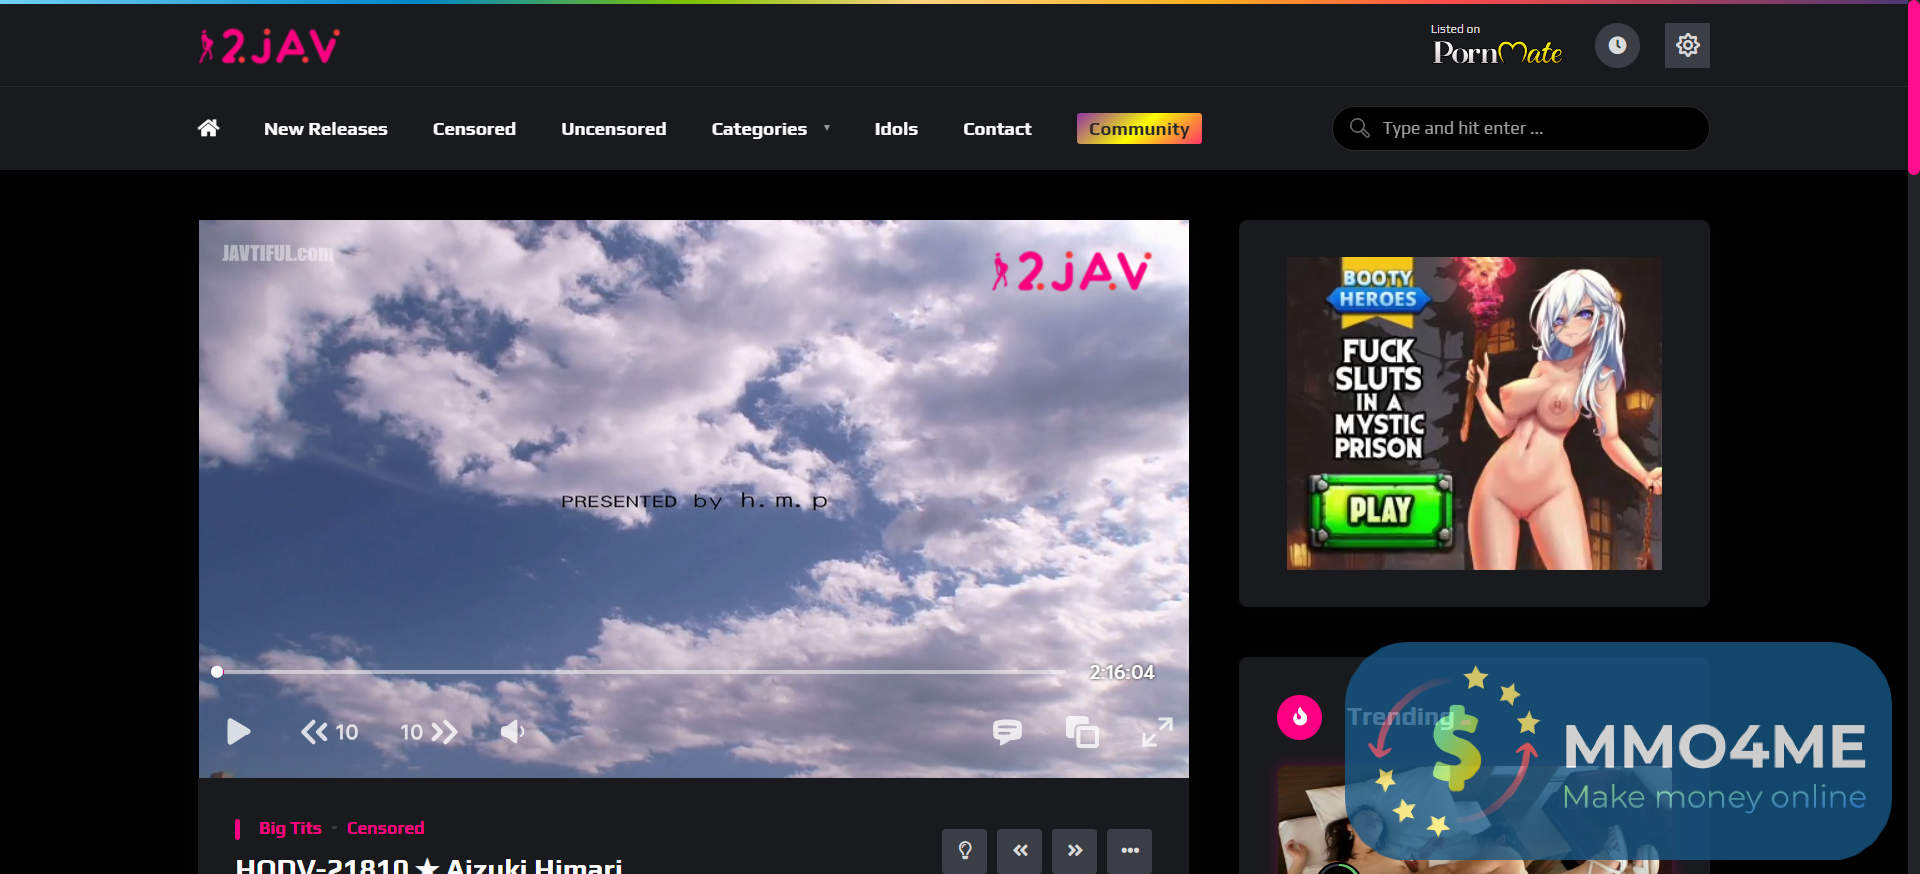Focus the search input field
1920x874 pixels.
[1521, 128]
